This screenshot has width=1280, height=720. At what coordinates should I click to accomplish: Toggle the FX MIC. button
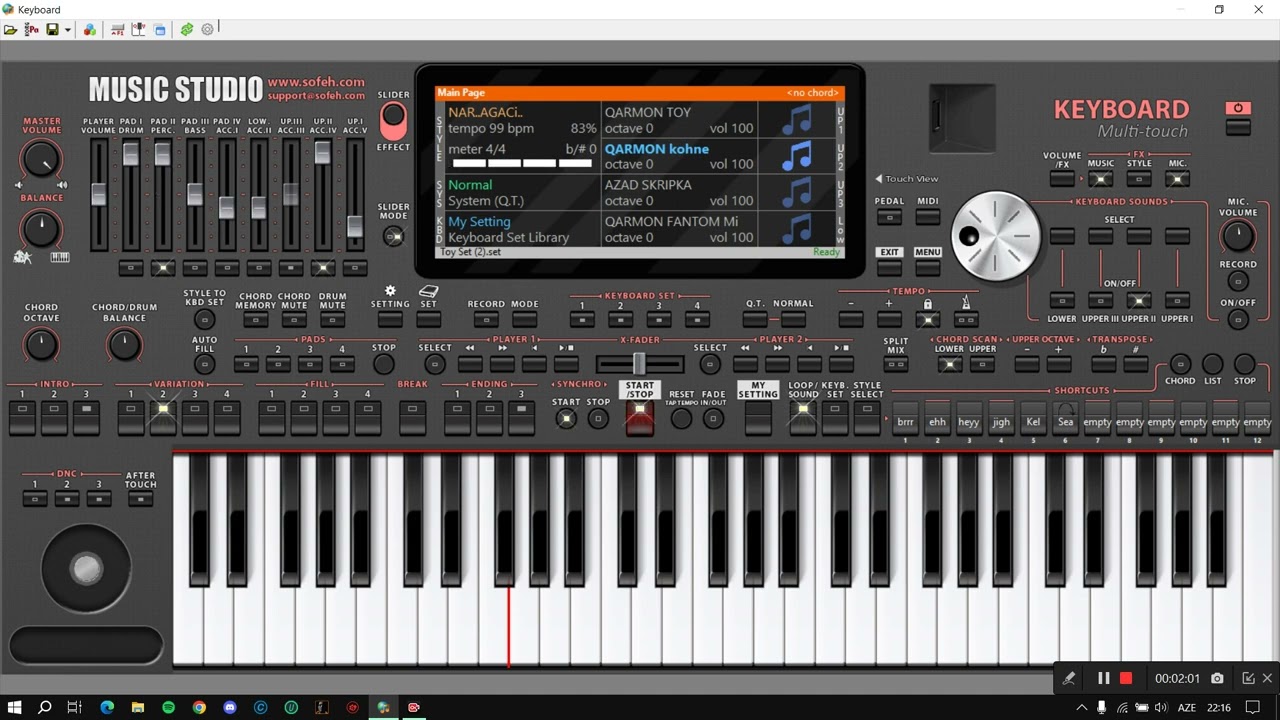tap(1177, 180)
